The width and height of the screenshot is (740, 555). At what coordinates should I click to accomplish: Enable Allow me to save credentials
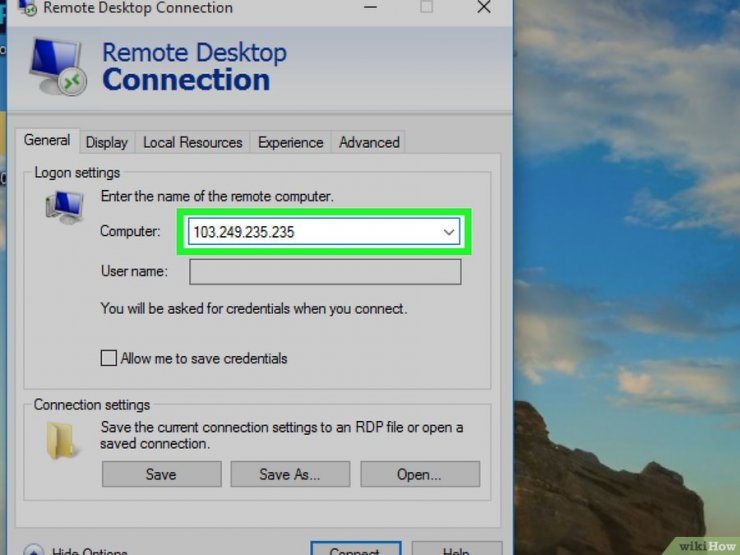pos(109,358)
